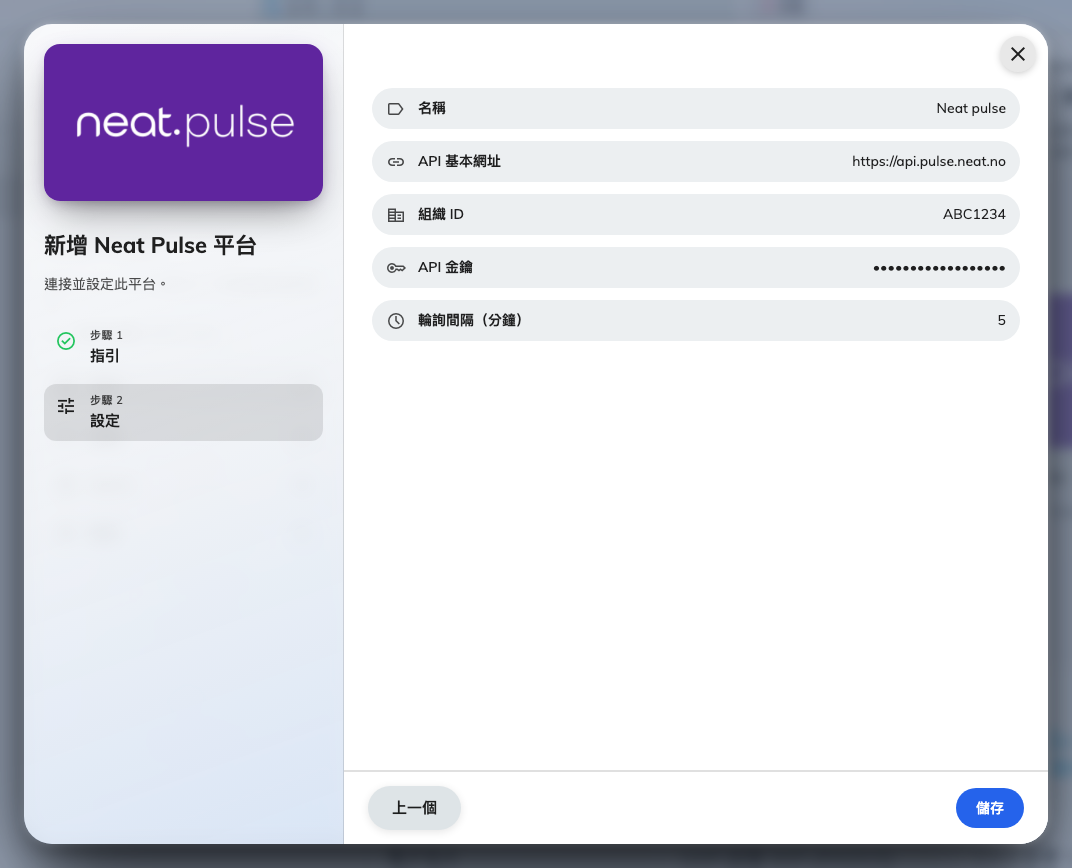Save the platform with 儲存 button
The height and width of the screenshot is (868, 1072).
click(989, 808)
